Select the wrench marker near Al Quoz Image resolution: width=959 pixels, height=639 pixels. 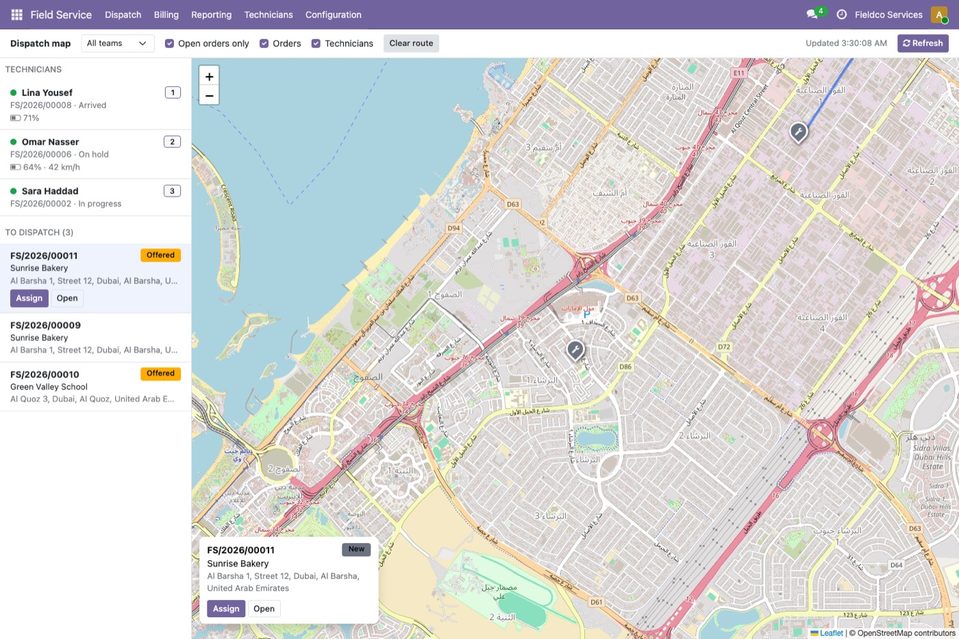click(798, 132)
